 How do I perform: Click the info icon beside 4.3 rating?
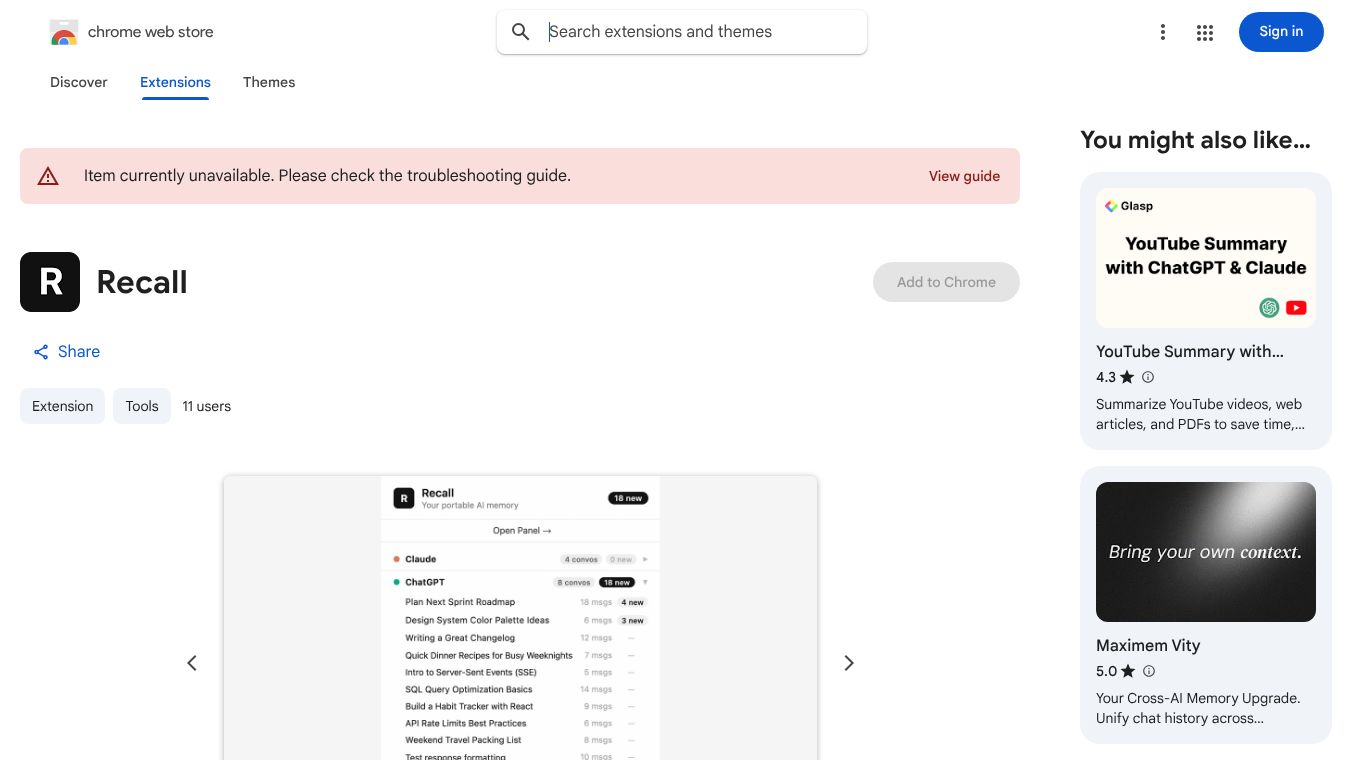point(1148,377)
